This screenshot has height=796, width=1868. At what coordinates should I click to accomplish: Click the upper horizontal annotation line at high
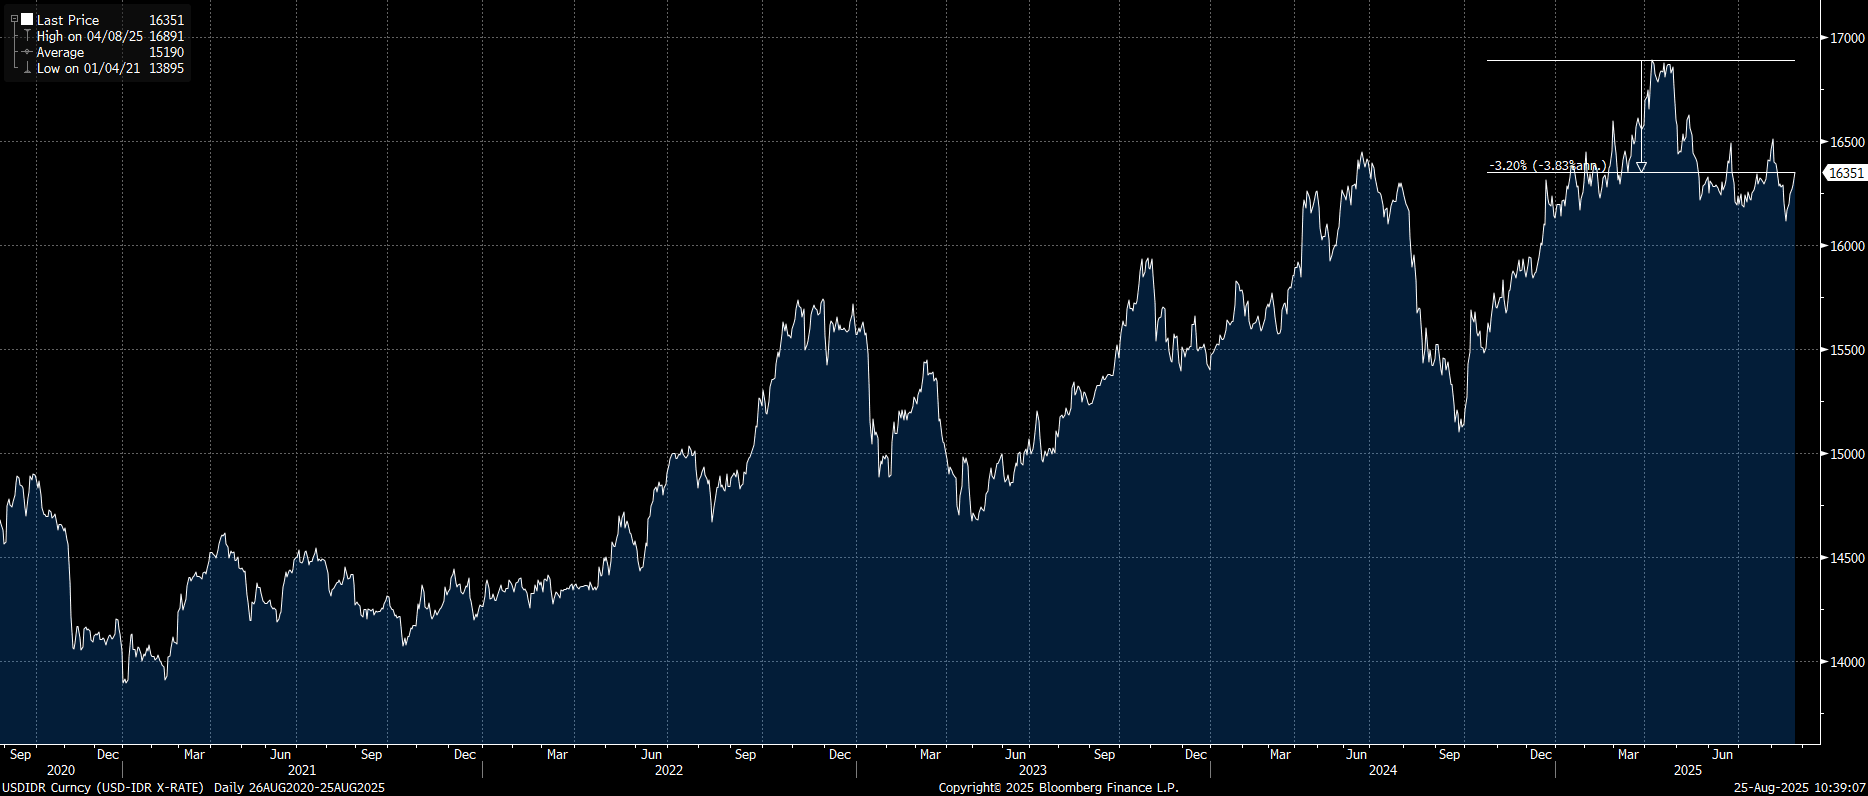tap(1560, 61)
